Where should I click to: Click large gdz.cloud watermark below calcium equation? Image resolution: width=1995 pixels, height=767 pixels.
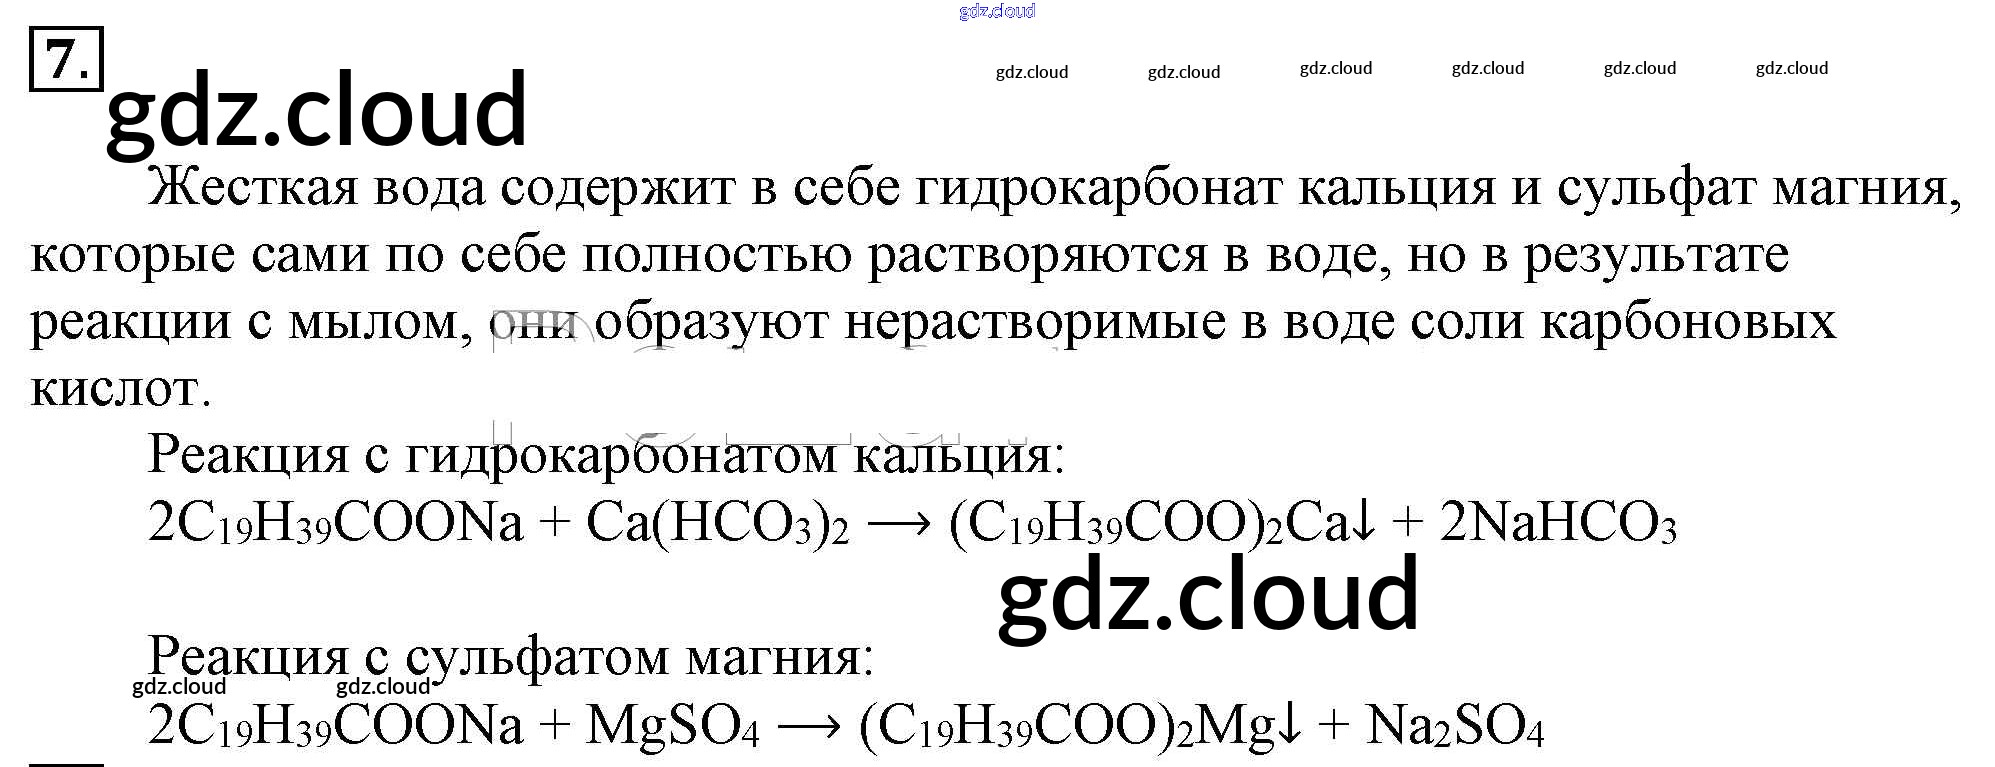pyautogui.click(x=1208, y=595)
